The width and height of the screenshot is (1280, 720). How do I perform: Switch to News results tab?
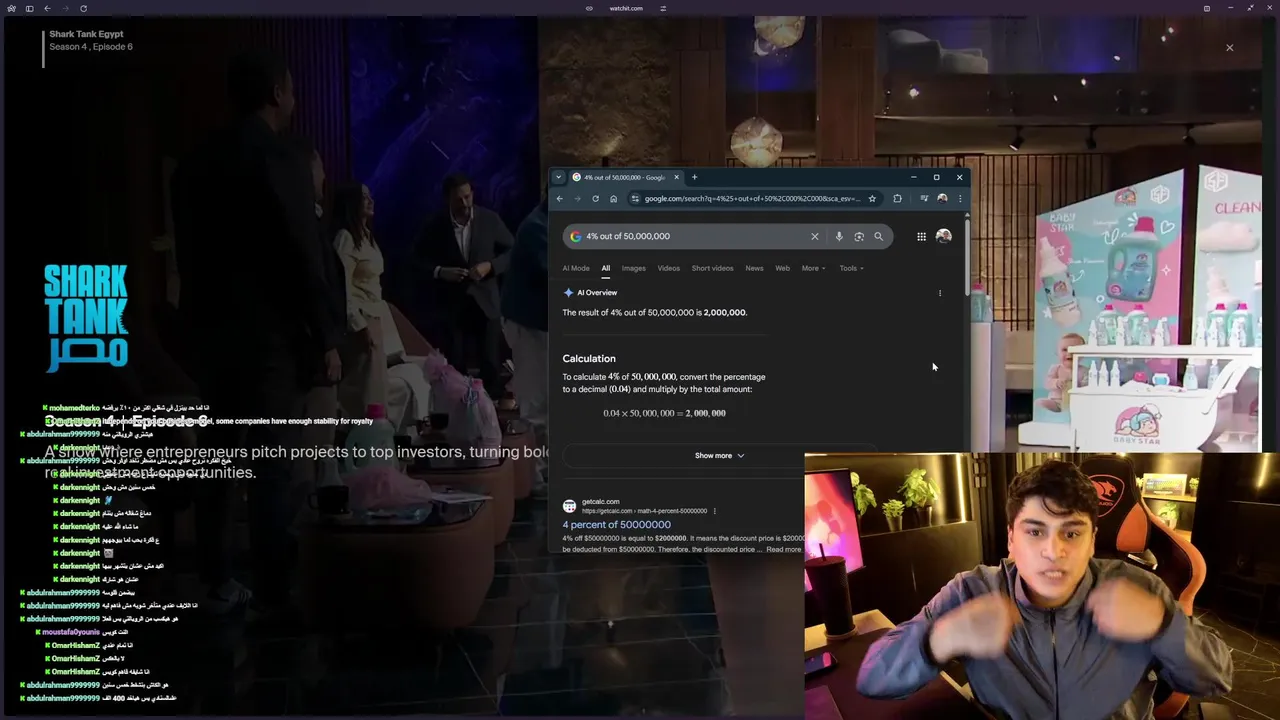(754, 268)
